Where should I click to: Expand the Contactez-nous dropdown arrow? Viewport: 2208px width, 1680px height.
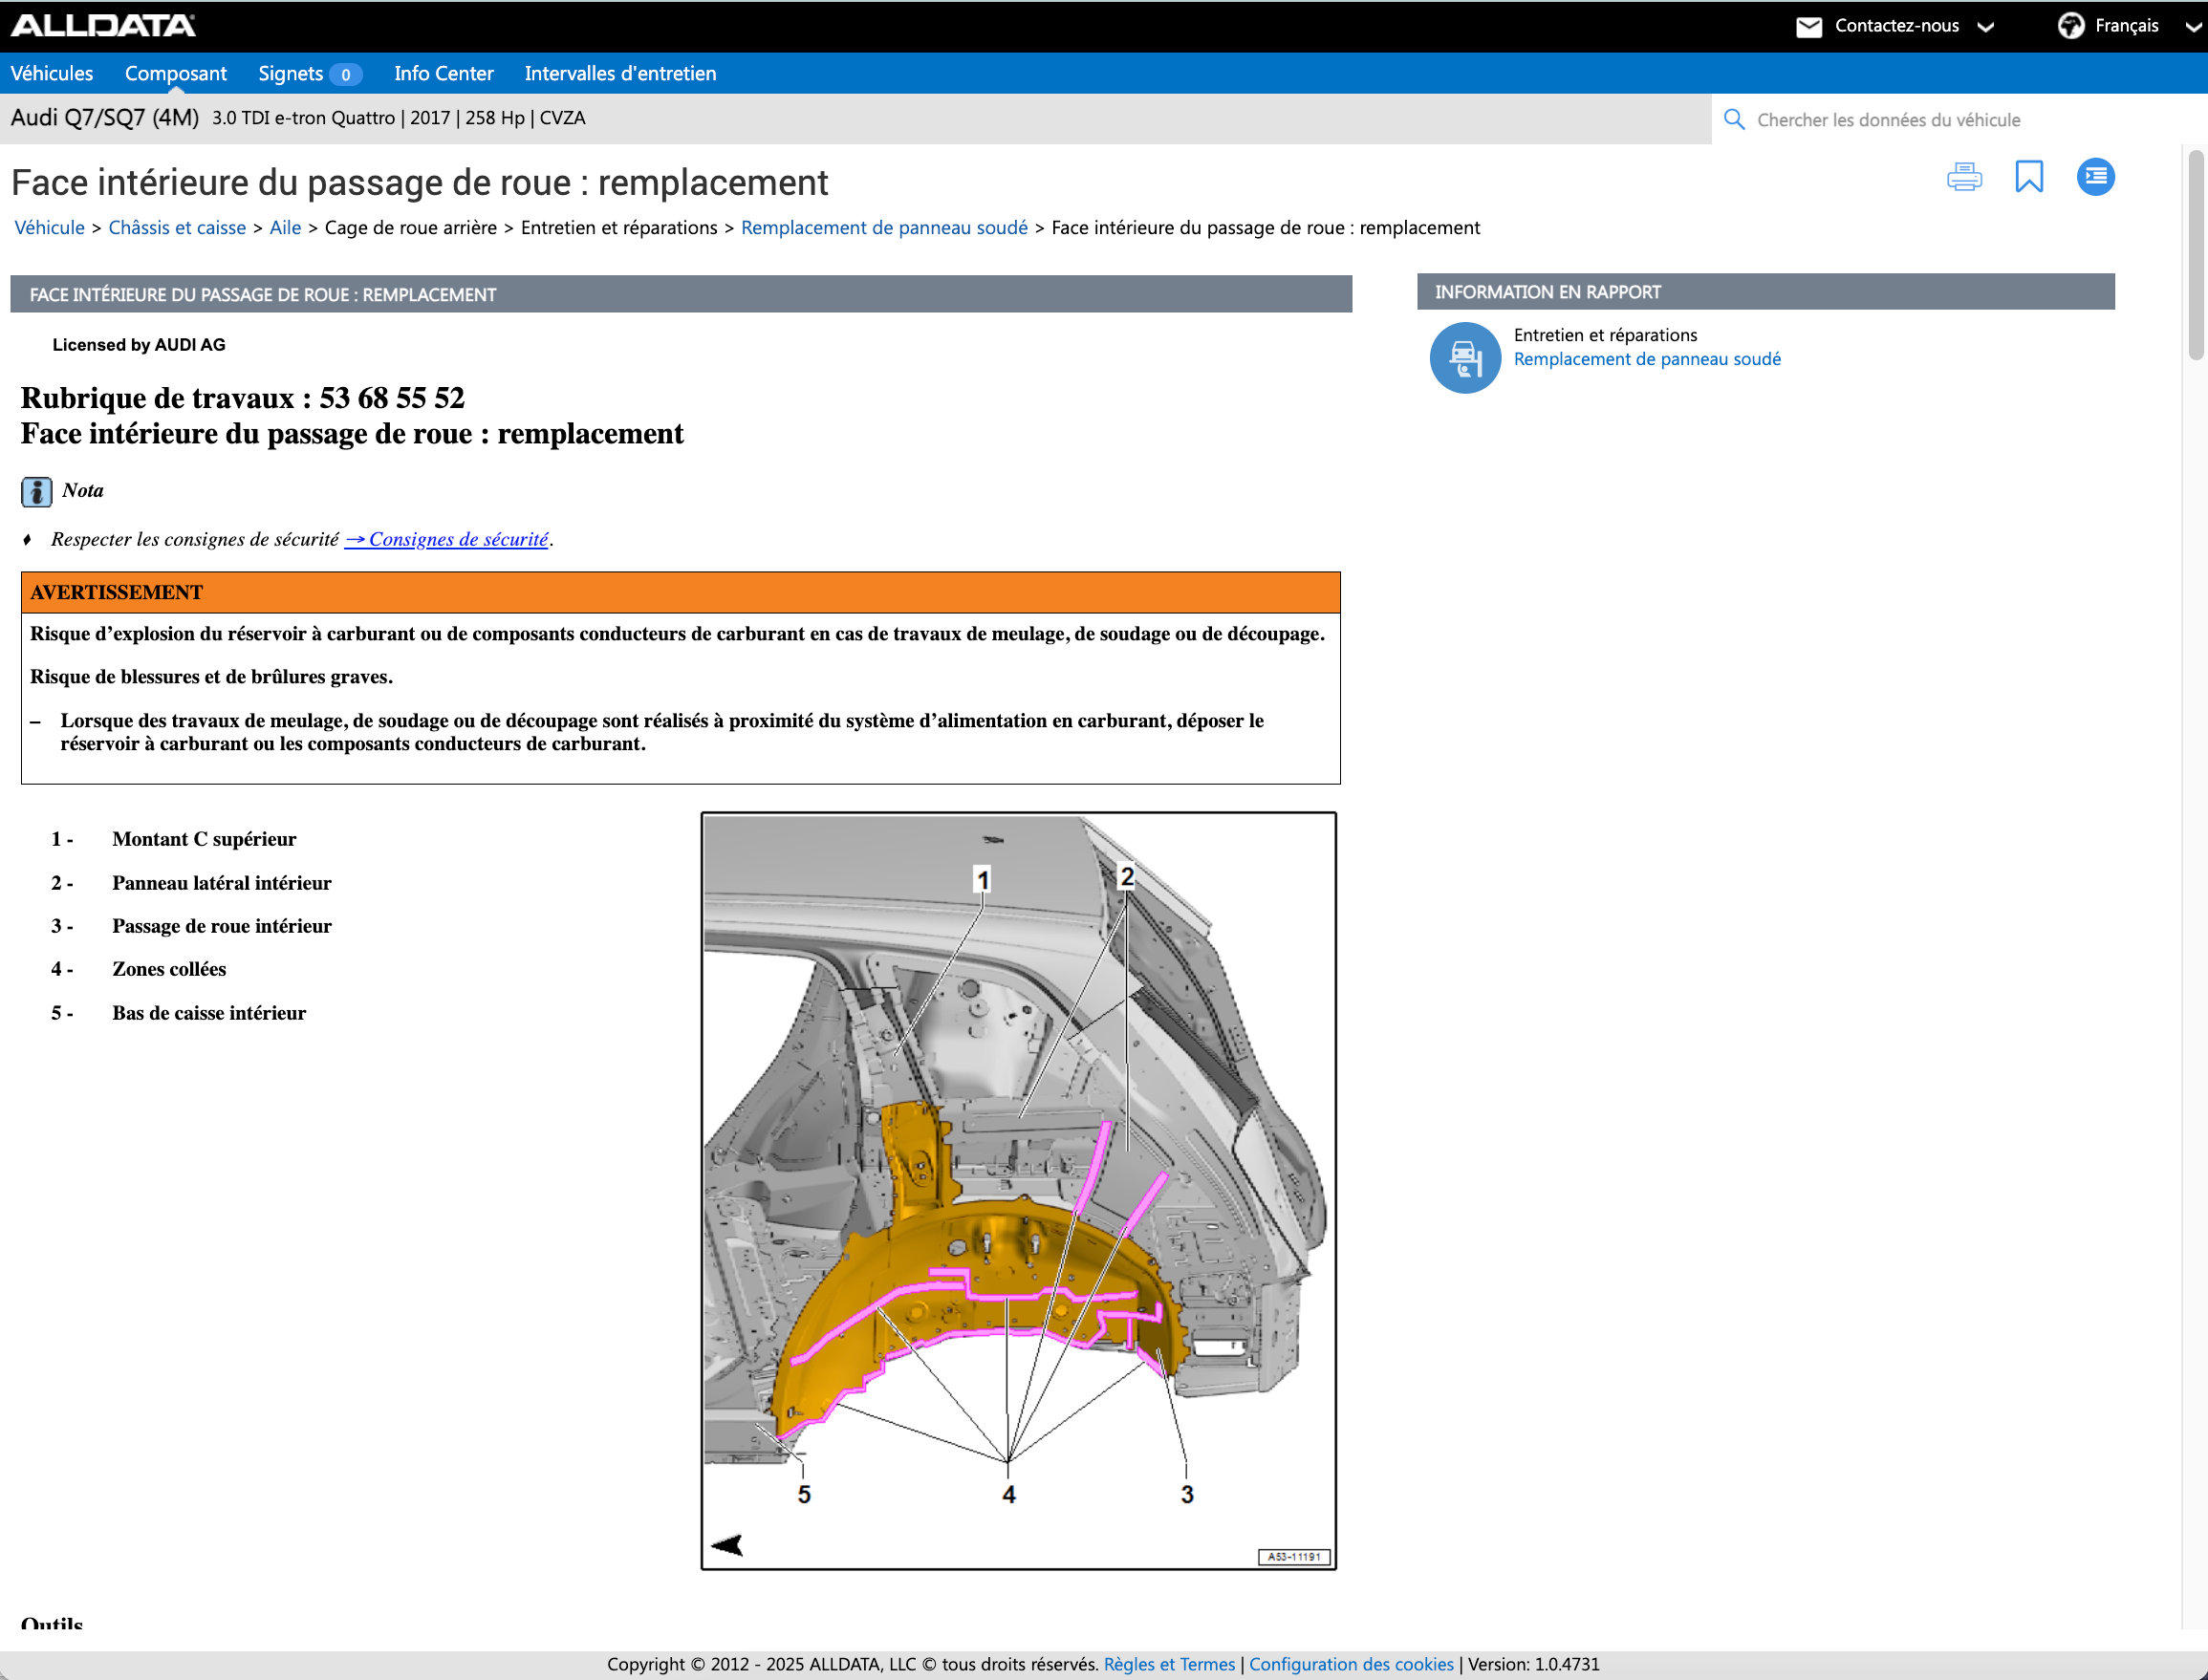tap(1986, 27)
